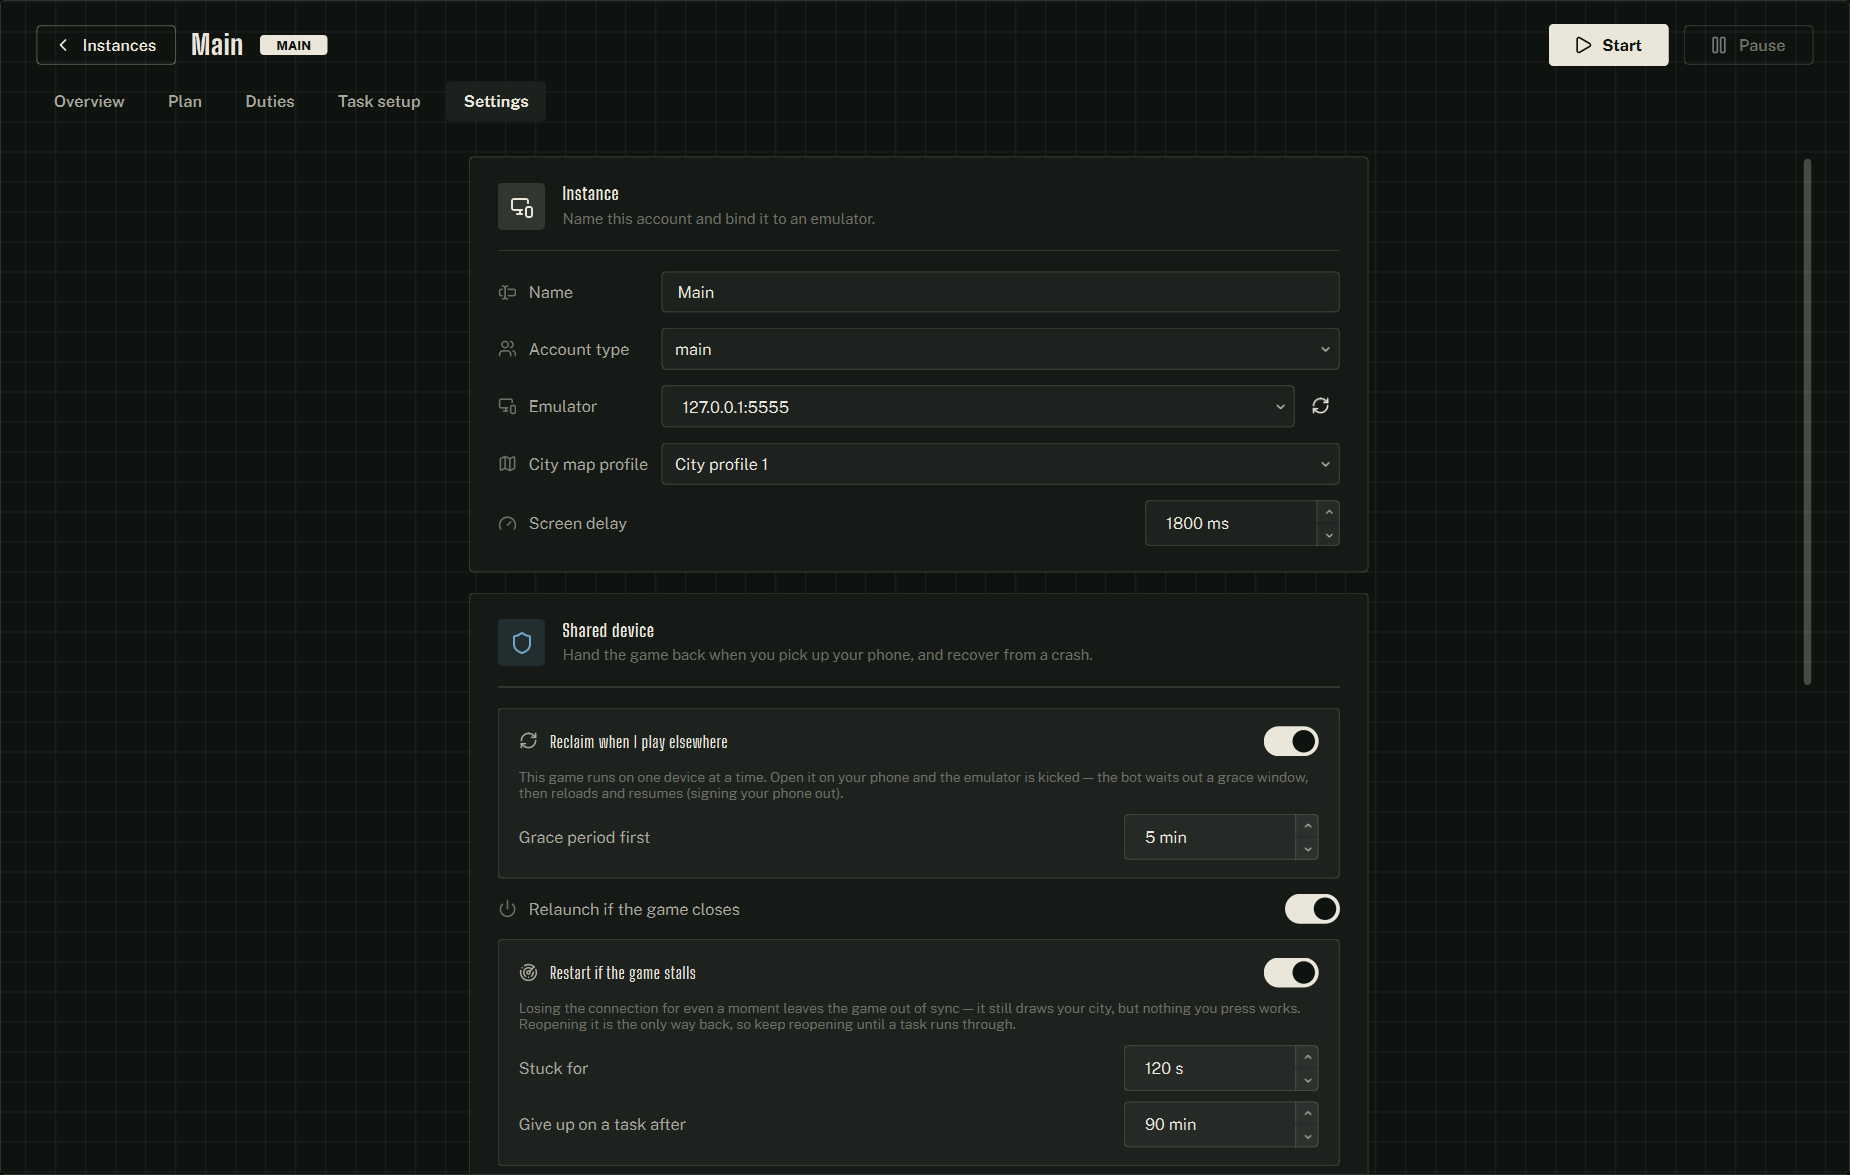Click the 'Give up on a task after' label
The width and height of the screenshot is (1850, 1175).
click(x=602, y=1124)
